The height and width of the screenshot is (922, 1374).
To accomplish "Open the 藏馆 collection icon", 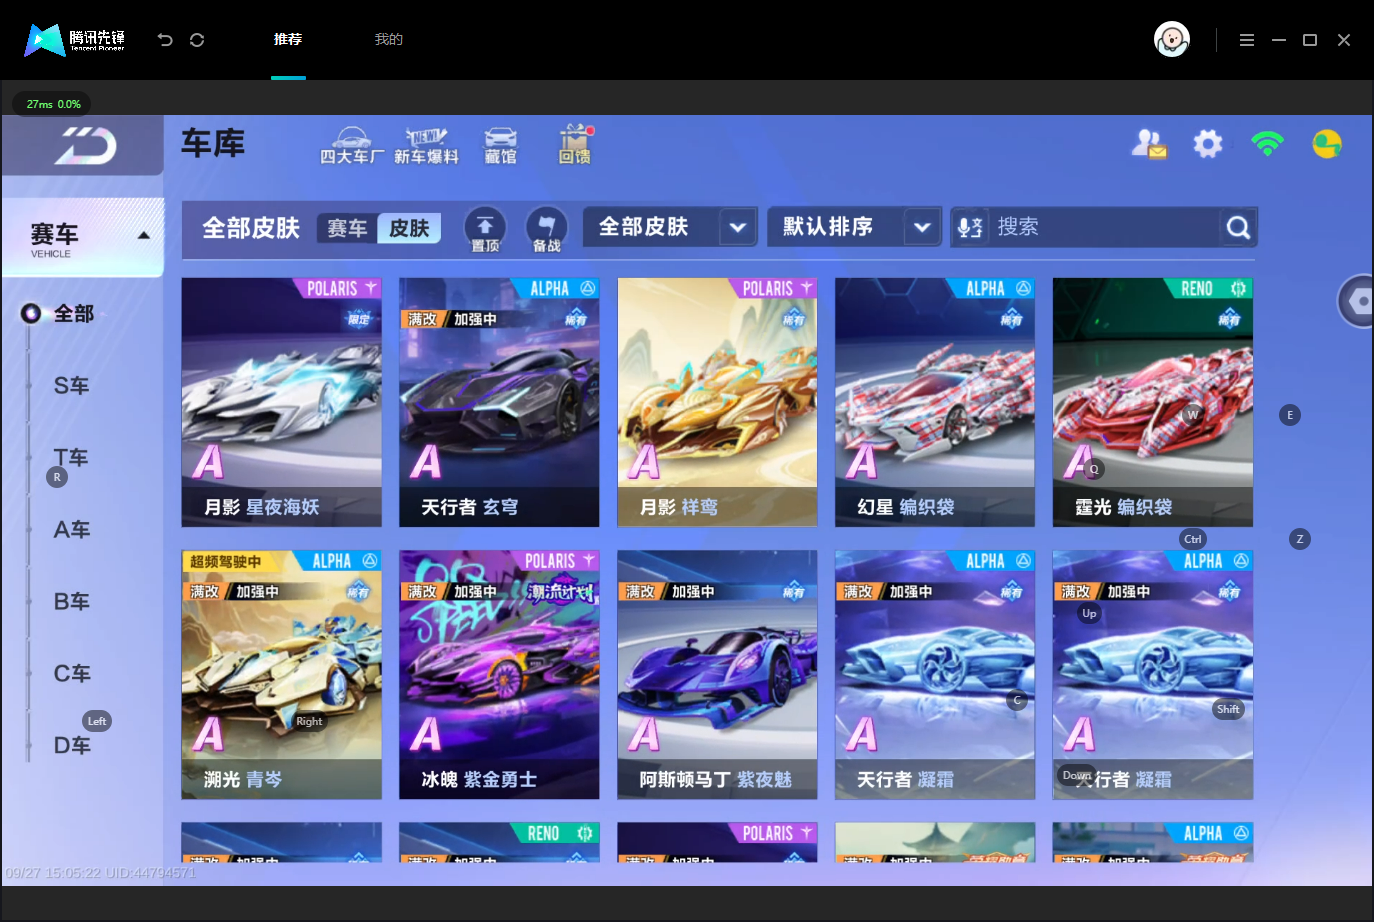I will point(501,145).
